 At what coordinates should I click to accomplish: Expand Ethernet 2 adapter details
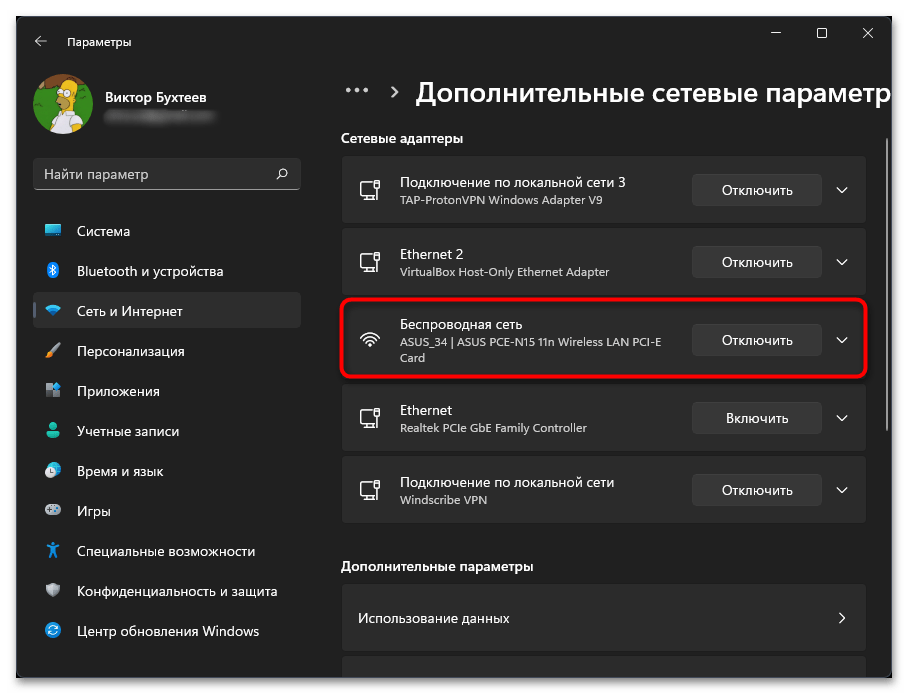pos(842,262)
